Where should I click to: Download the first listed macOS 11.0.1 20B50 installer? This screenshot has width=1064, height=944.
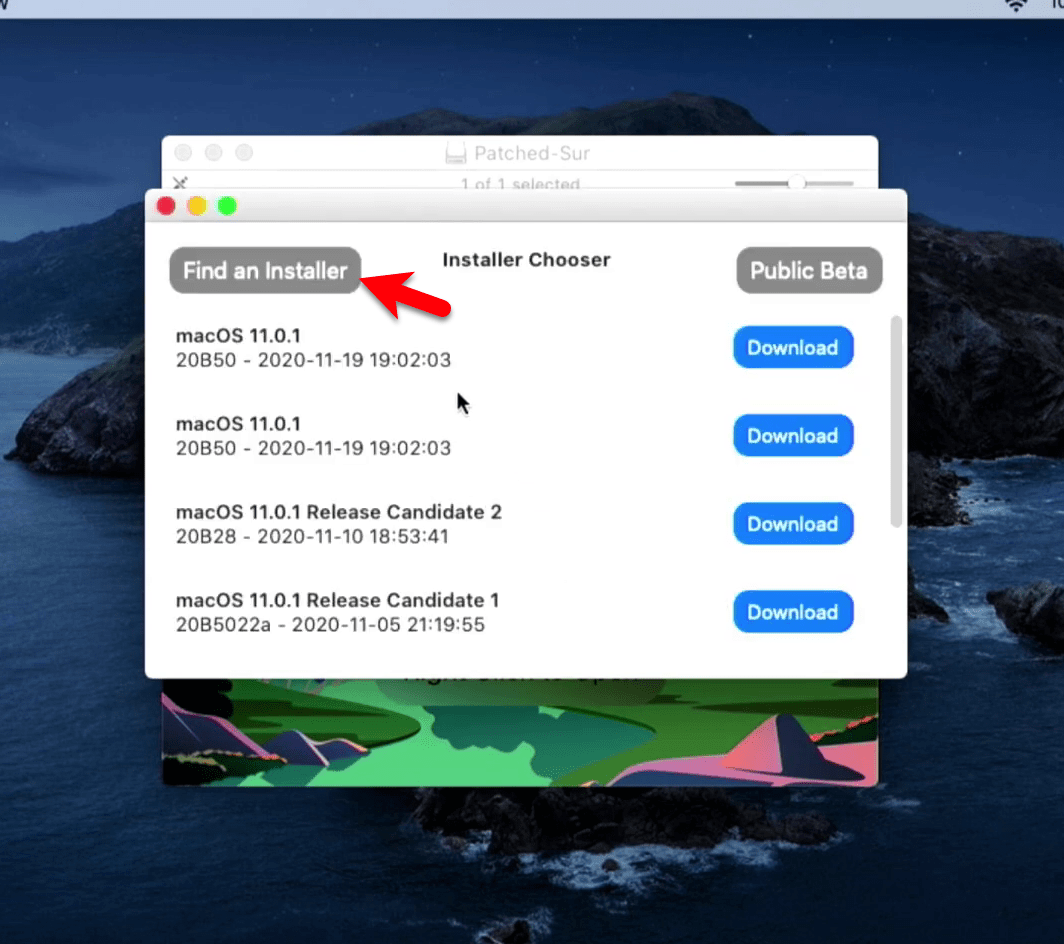[793, 347]
